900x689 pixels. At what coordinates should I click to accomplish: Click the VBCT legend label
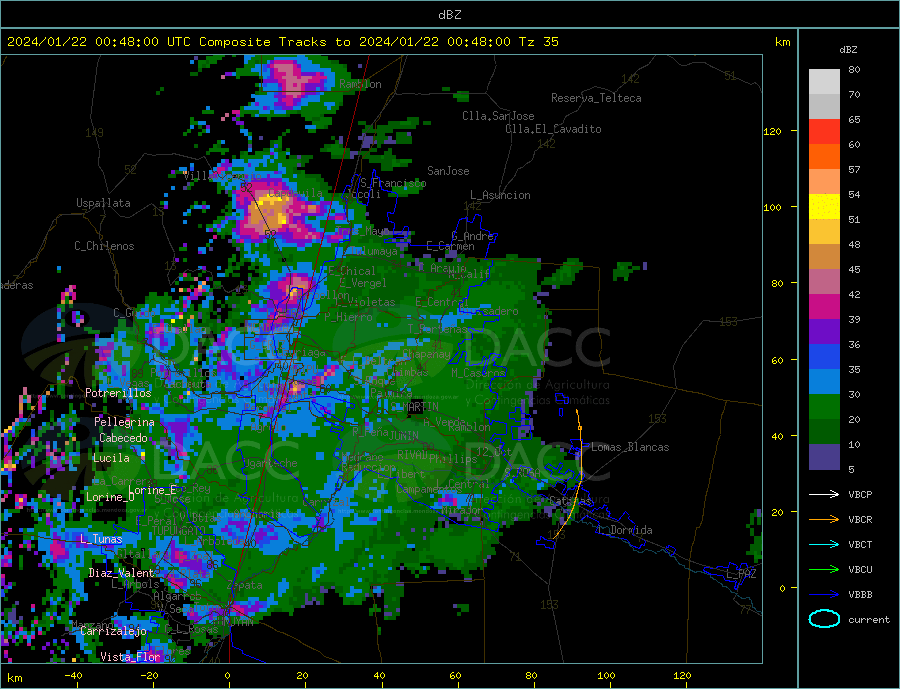tap(860, 544)
